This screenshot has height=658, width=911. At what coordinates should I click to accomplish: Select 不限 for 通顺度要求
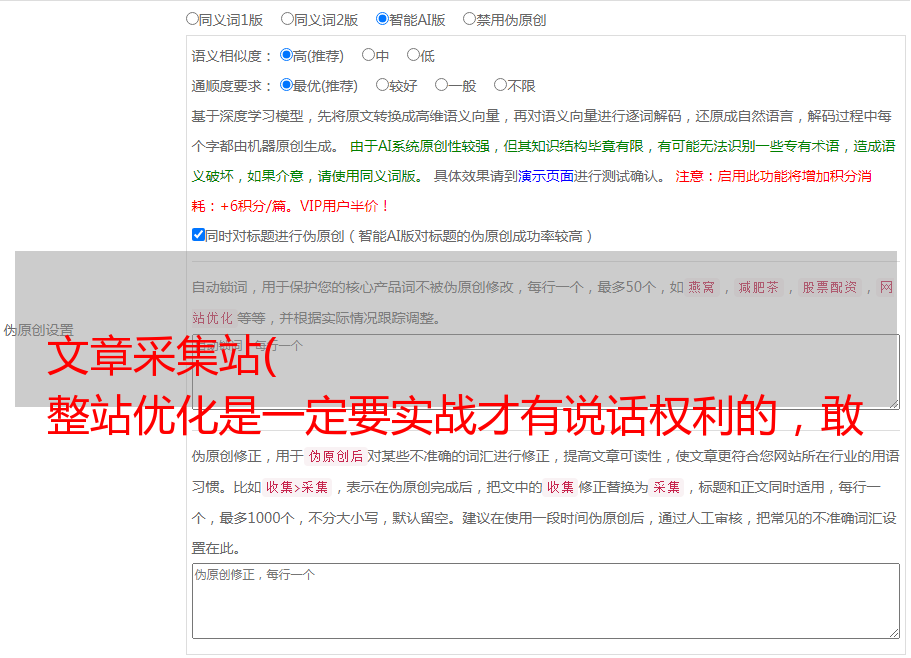(x=500, y=86)
